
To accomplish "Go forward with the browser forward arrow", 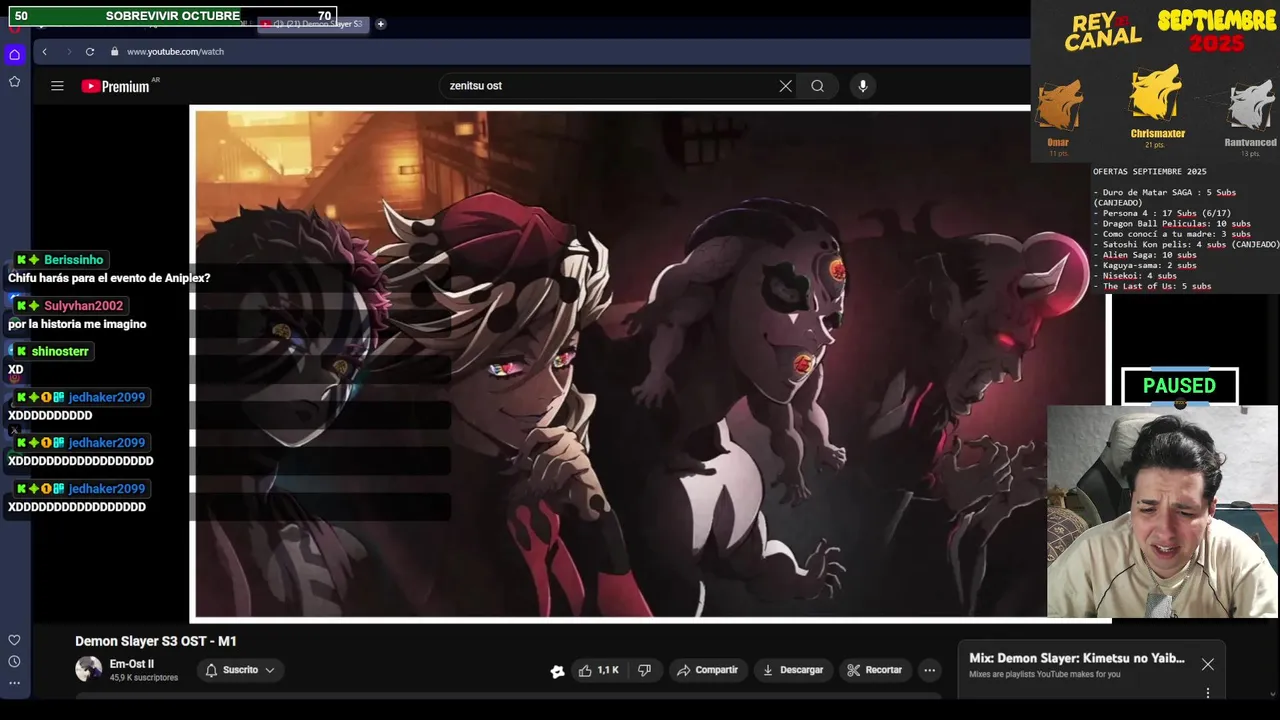I will tap(68, 51).
